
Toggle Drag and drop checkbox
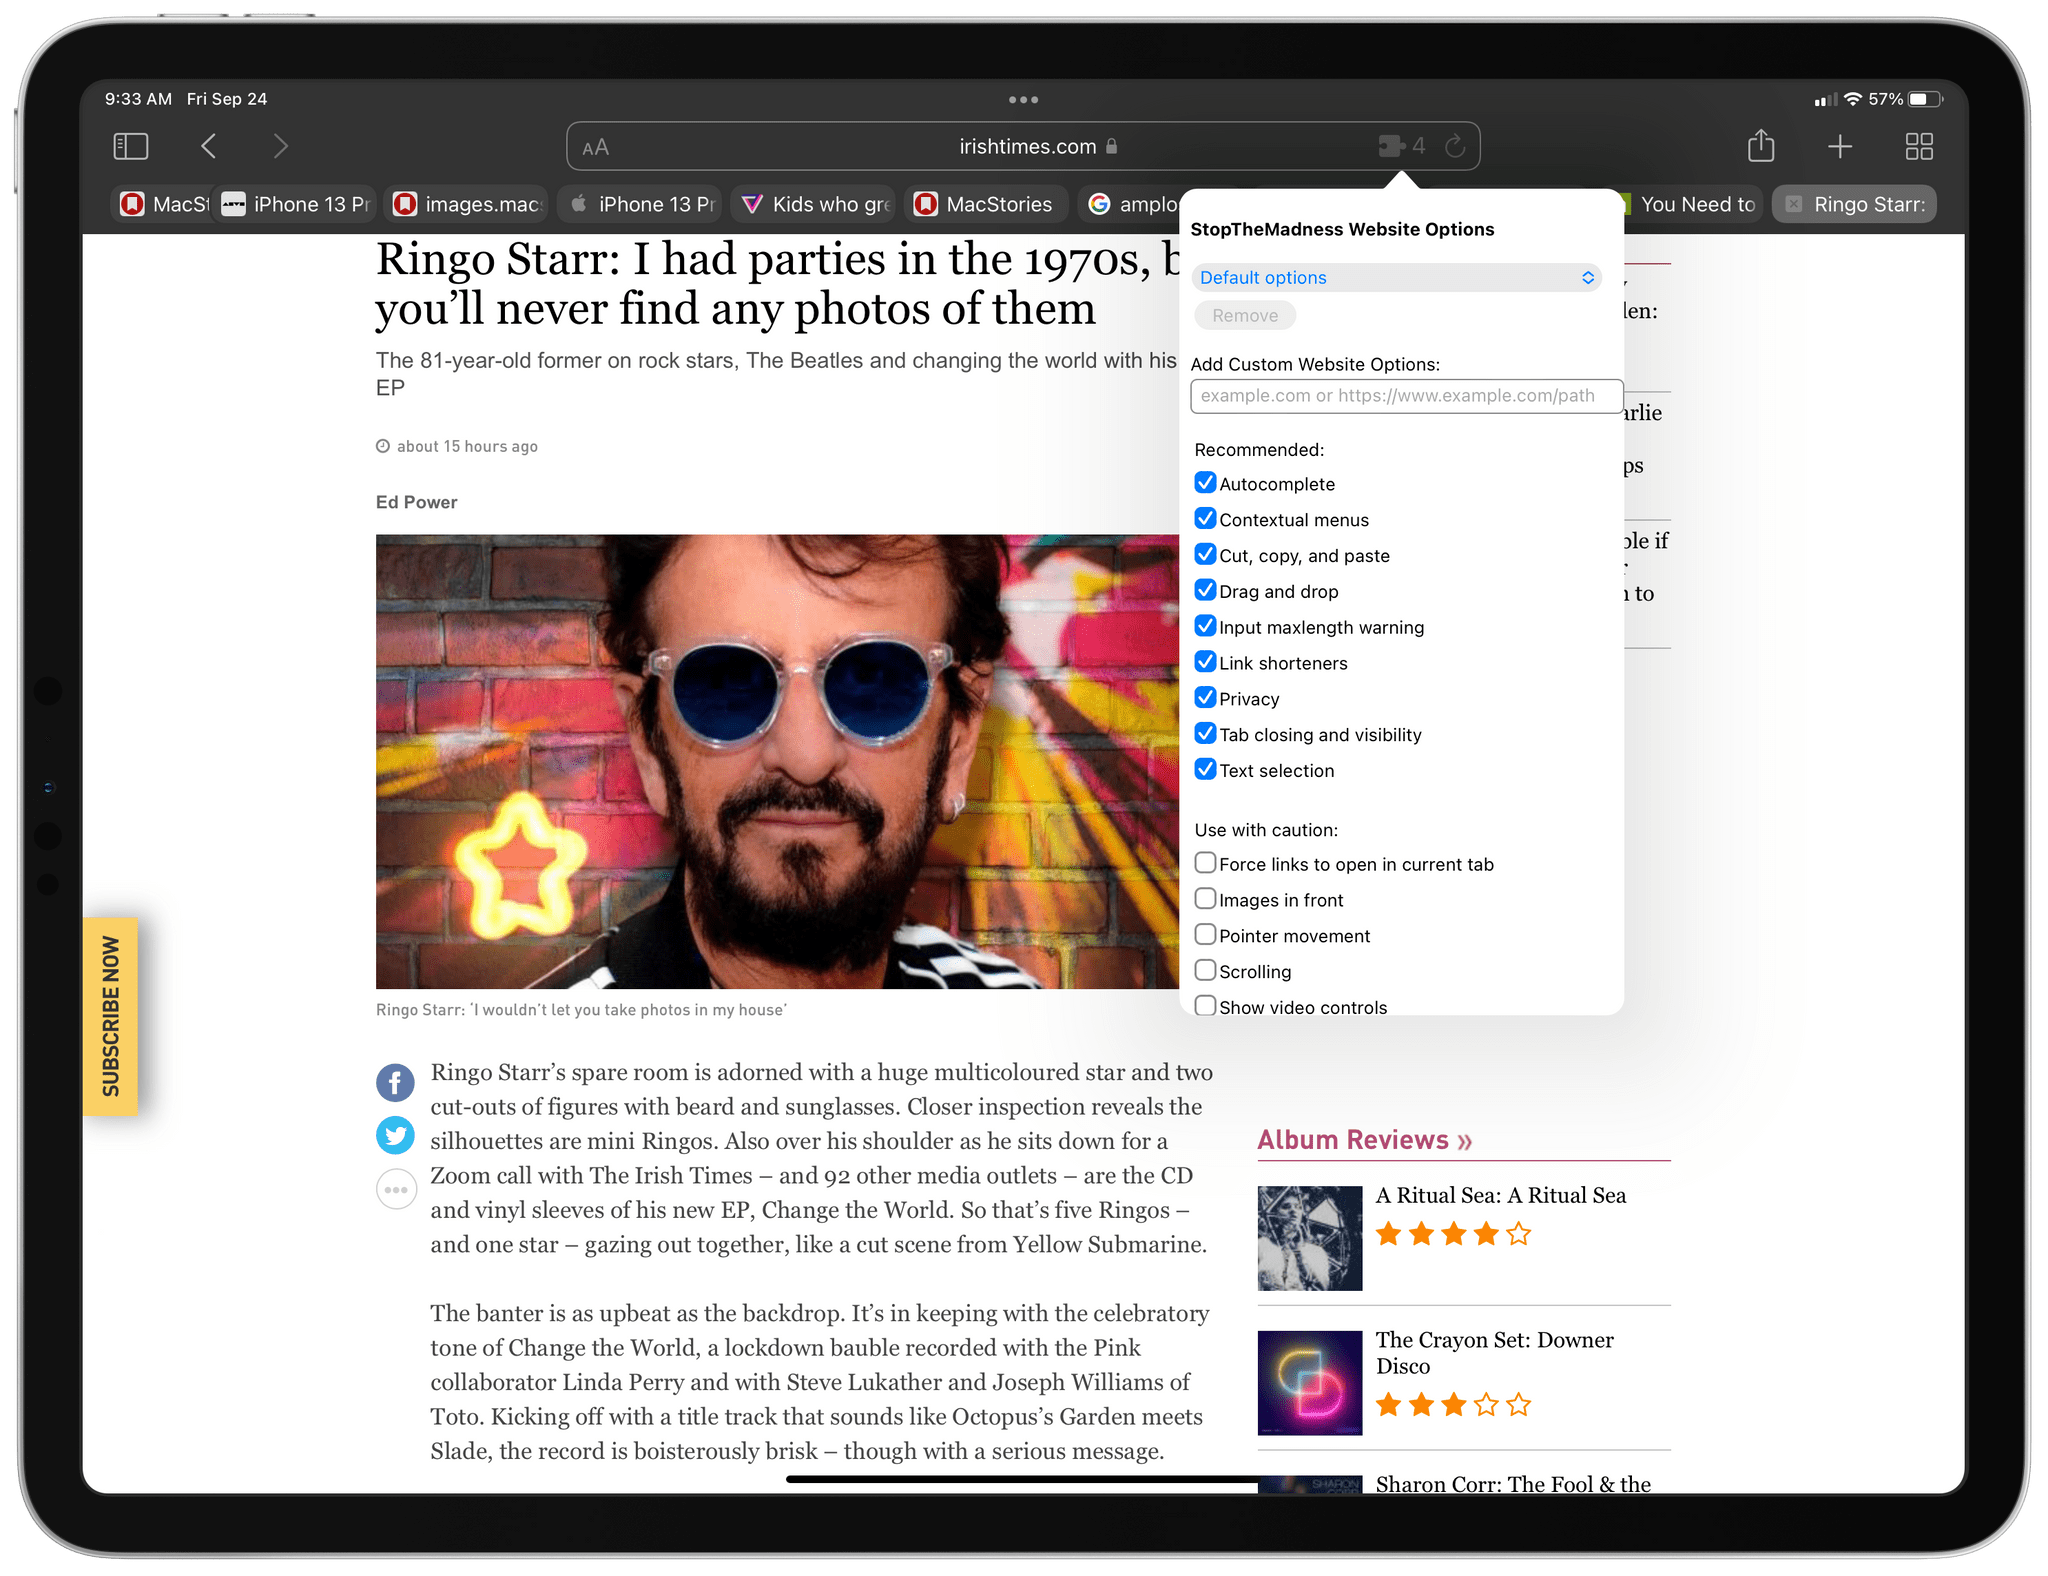point(1206,591)
